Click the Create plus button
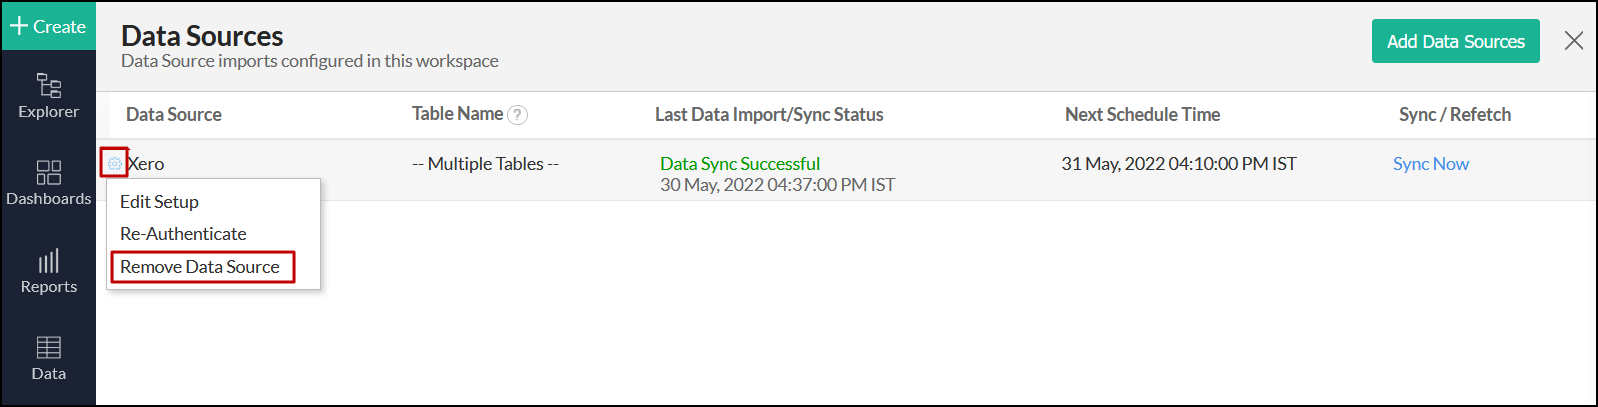 pyautogui.click(x=48, y=26)
